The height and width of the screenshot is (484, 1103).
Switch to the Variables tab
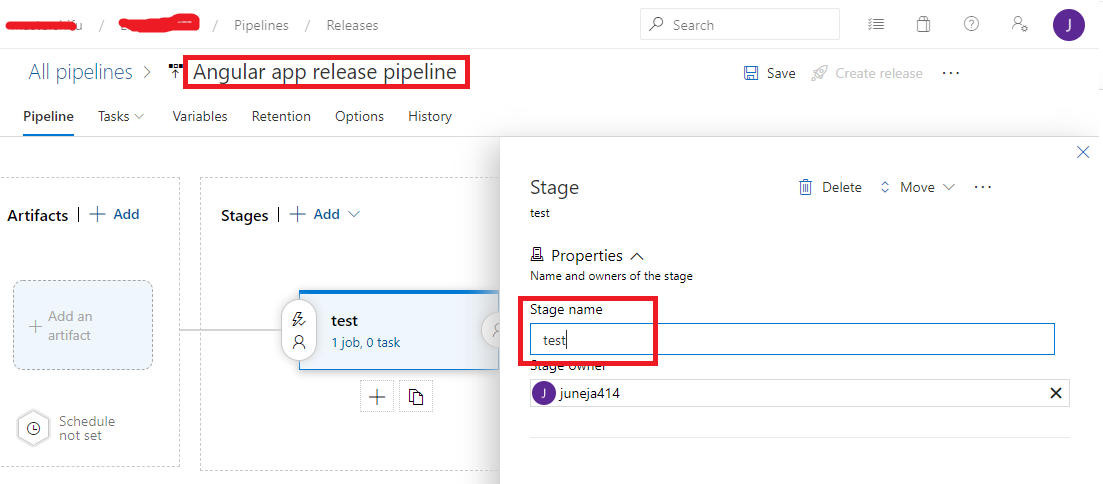pos(200,116)
